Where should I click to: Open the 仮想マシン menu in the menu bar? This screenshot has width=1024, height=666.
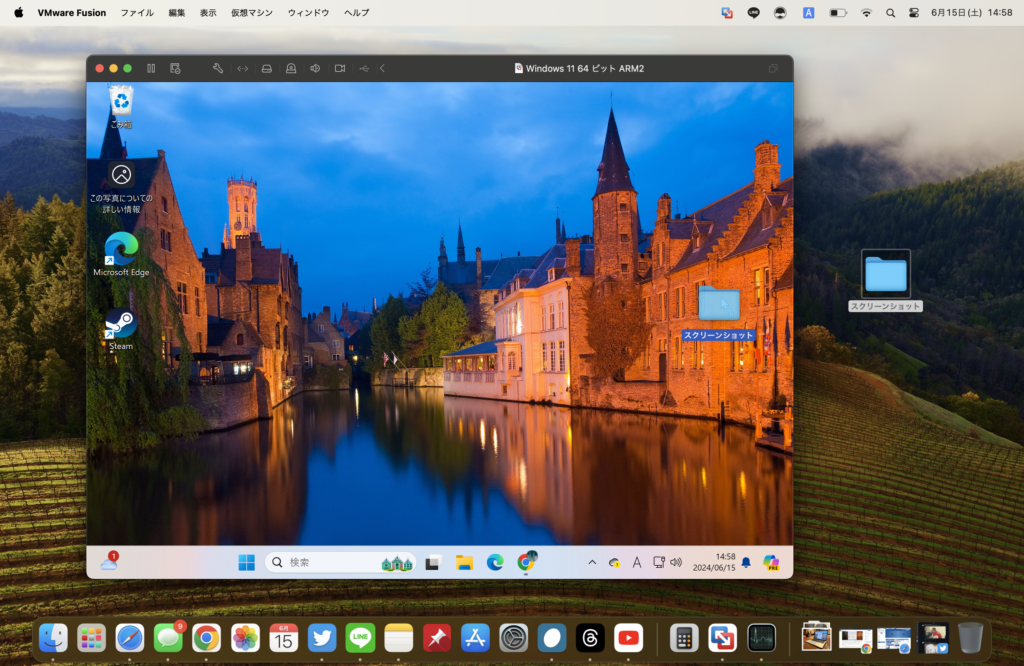pos(251,13)
